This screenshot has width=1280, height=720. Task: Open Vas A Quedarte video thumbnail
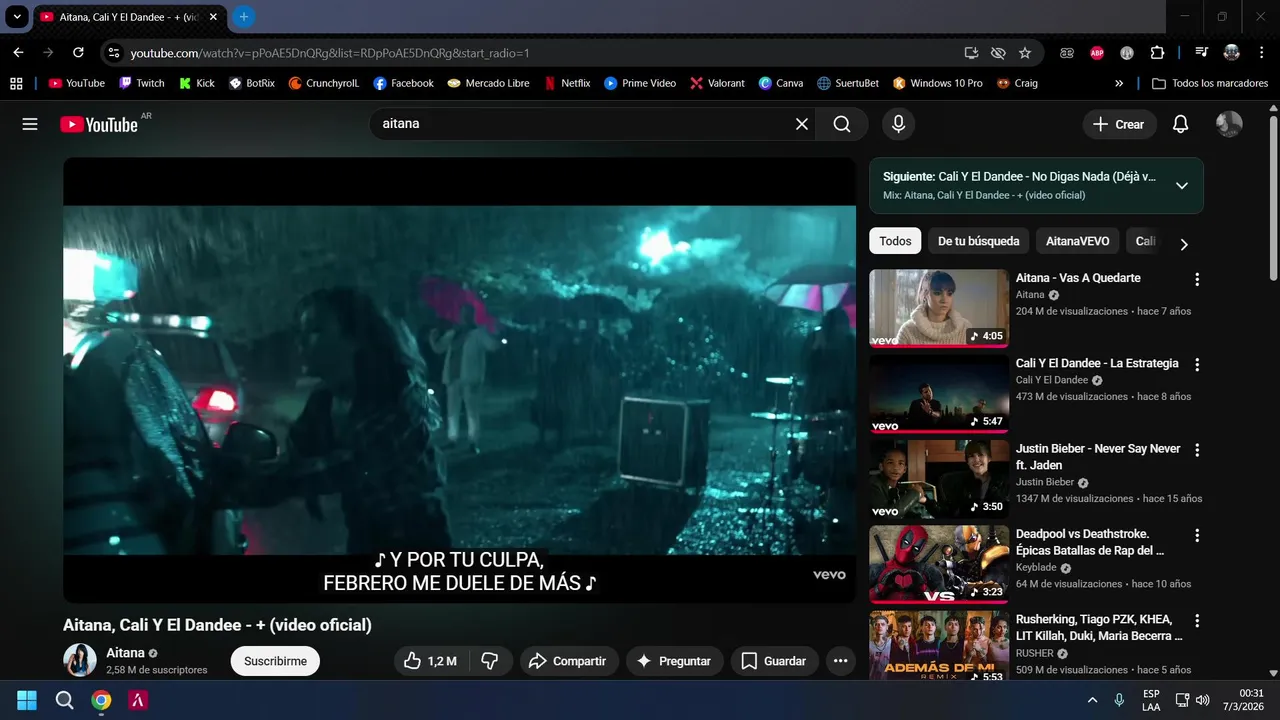pos(939,308)
